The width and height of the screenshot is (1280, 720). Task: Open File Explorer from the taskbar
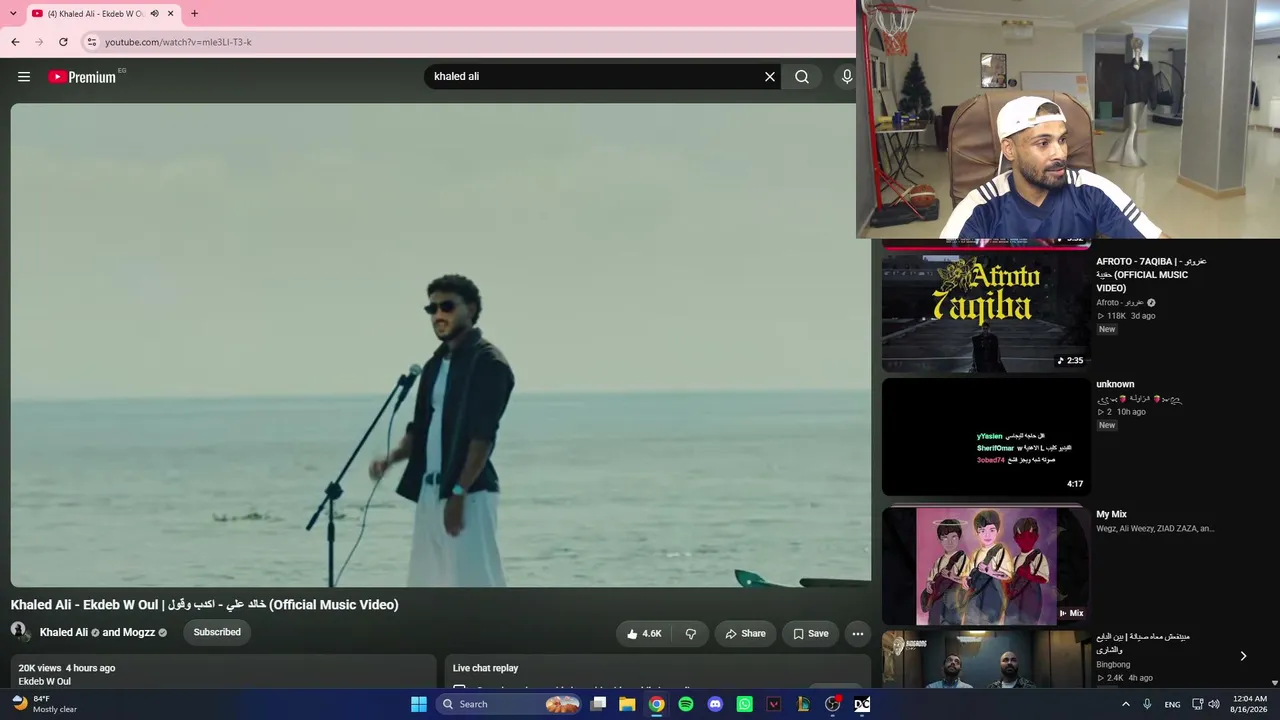(627, 704)
